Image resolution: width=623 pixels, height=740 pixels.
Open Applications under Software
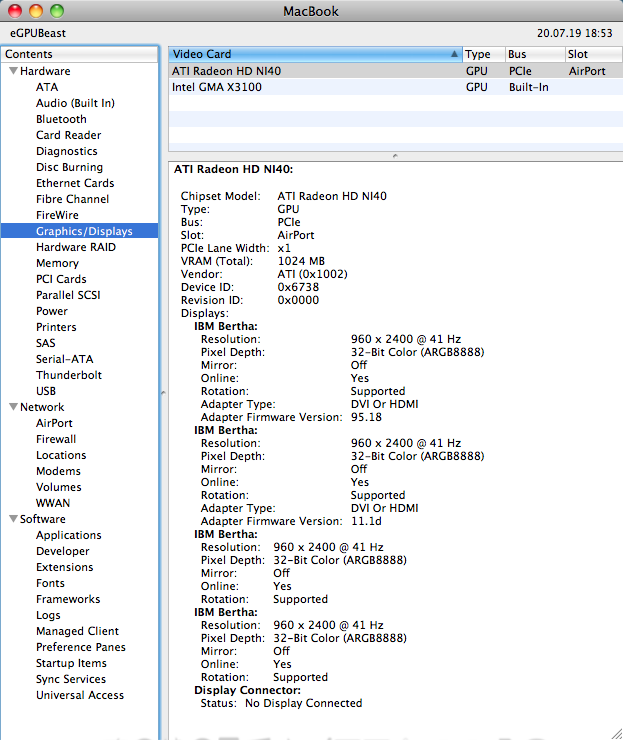pos(68,535)
